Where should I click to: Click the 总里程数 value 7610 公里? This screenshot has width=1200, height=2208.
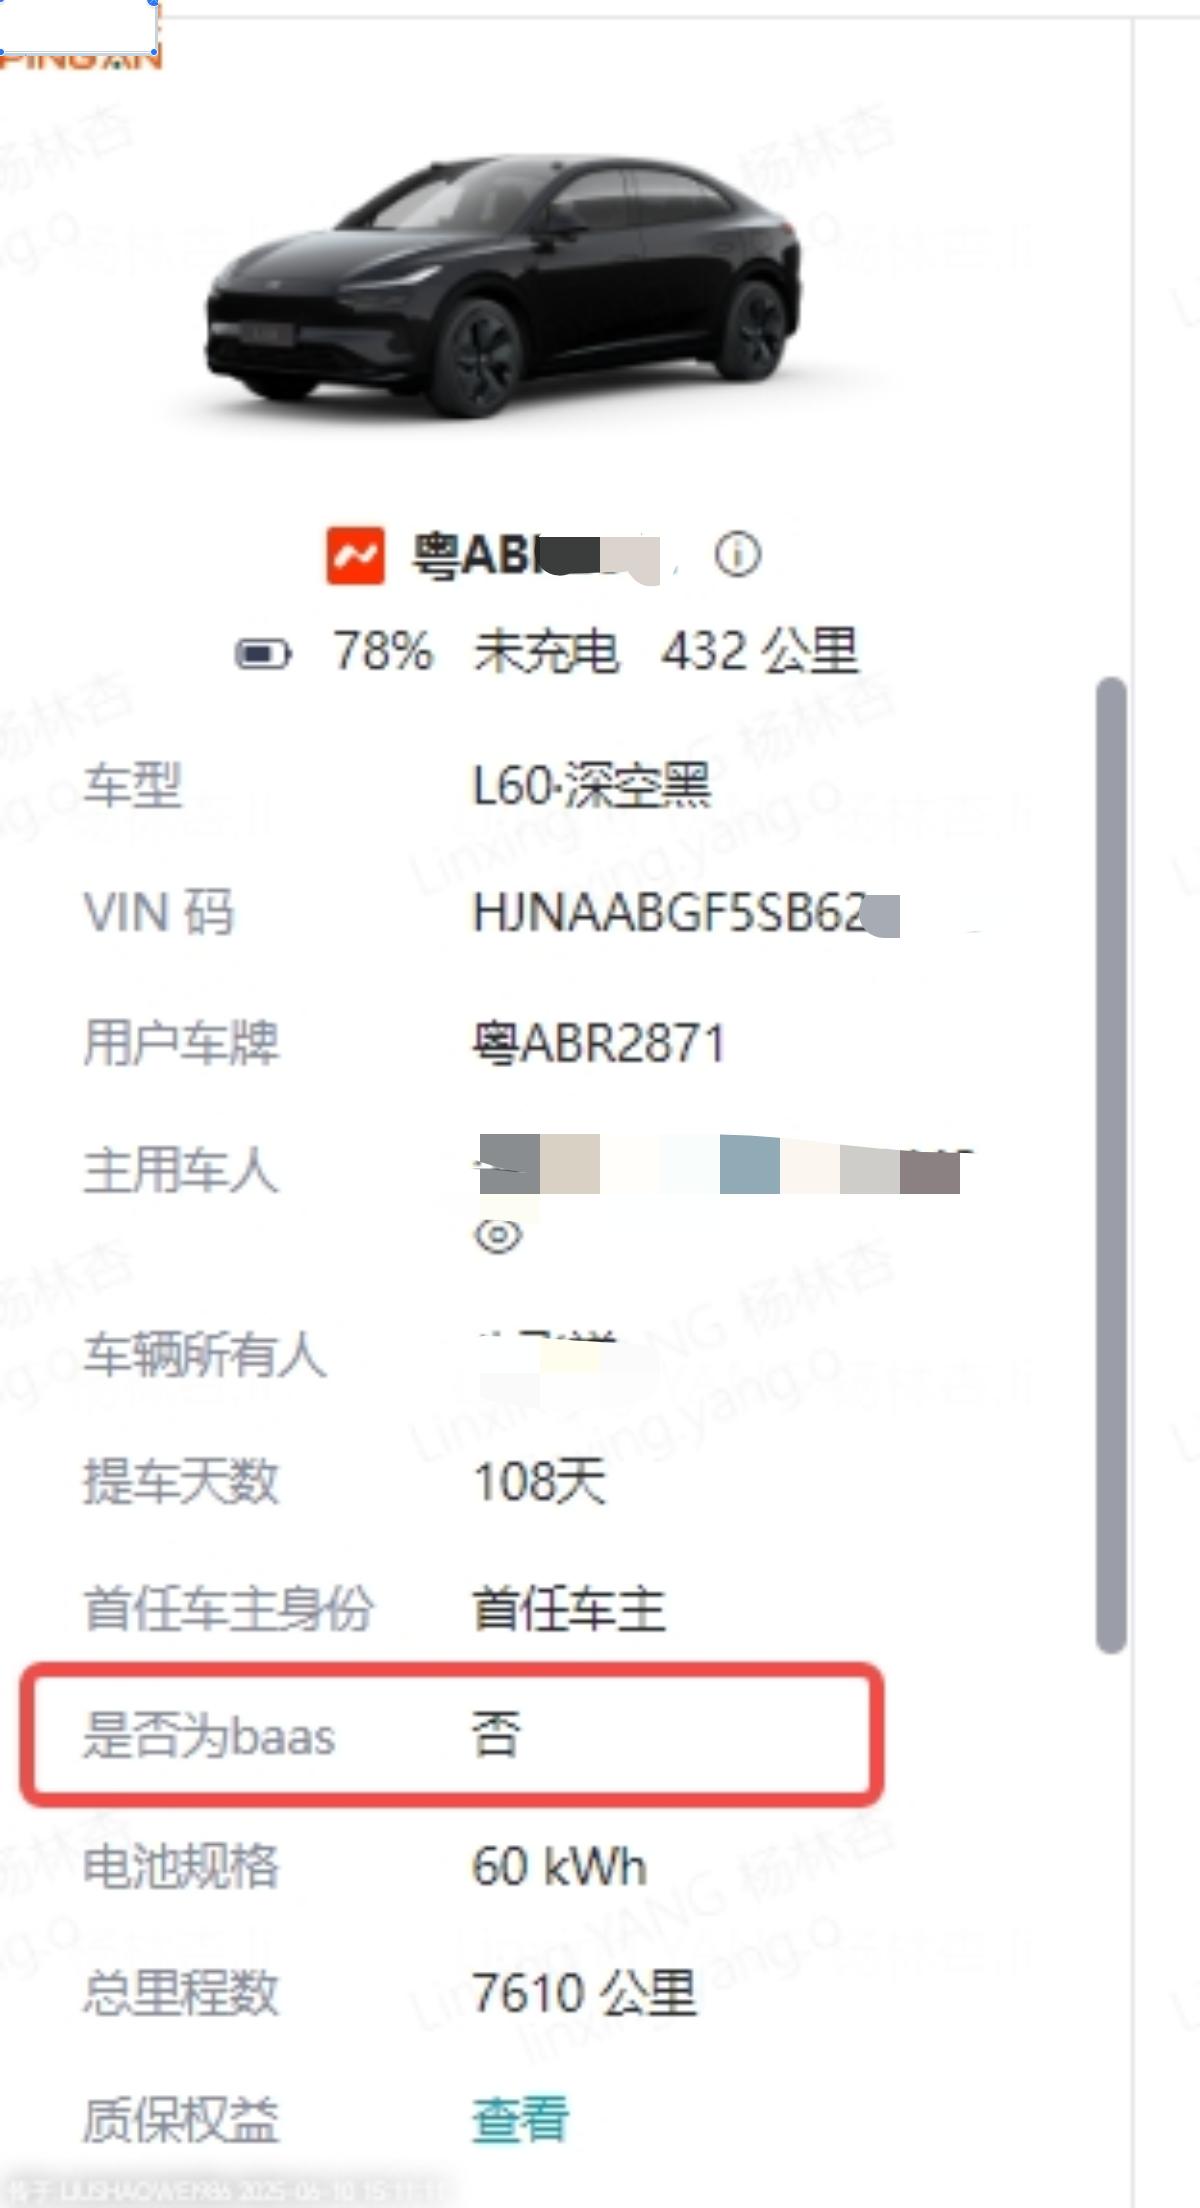tap(584, 1993)
